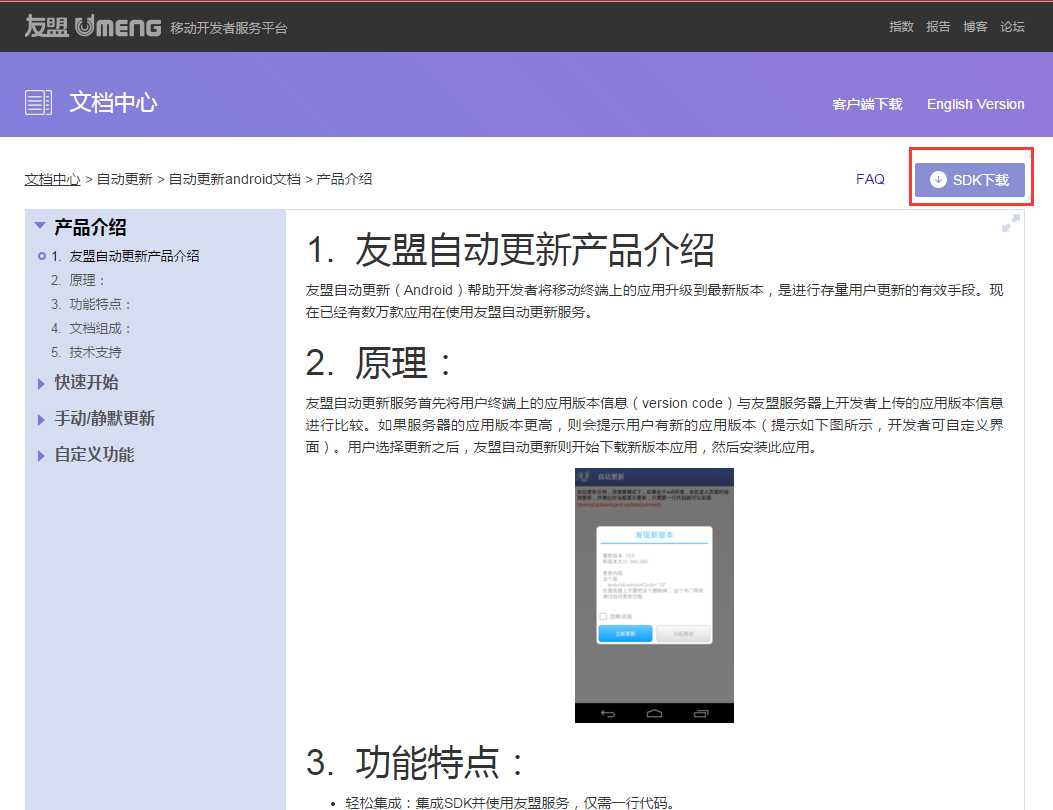The width and height of the screenshot is (1053, 810).
Task: Click 产品介绍 sidebar heading
Action: [x=91, y=227]
